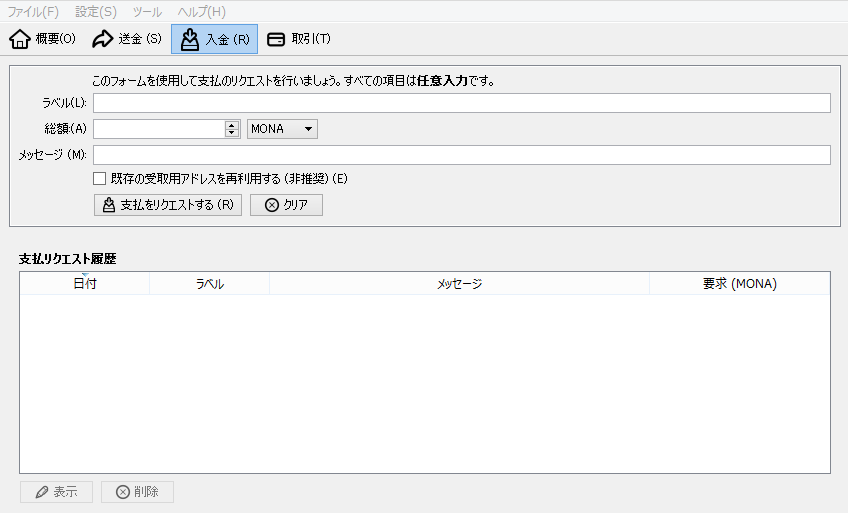Click the 削除 remove button
The width and height of the screenshot is (848, 513).
pyautogui.click(x=137, y=492)
